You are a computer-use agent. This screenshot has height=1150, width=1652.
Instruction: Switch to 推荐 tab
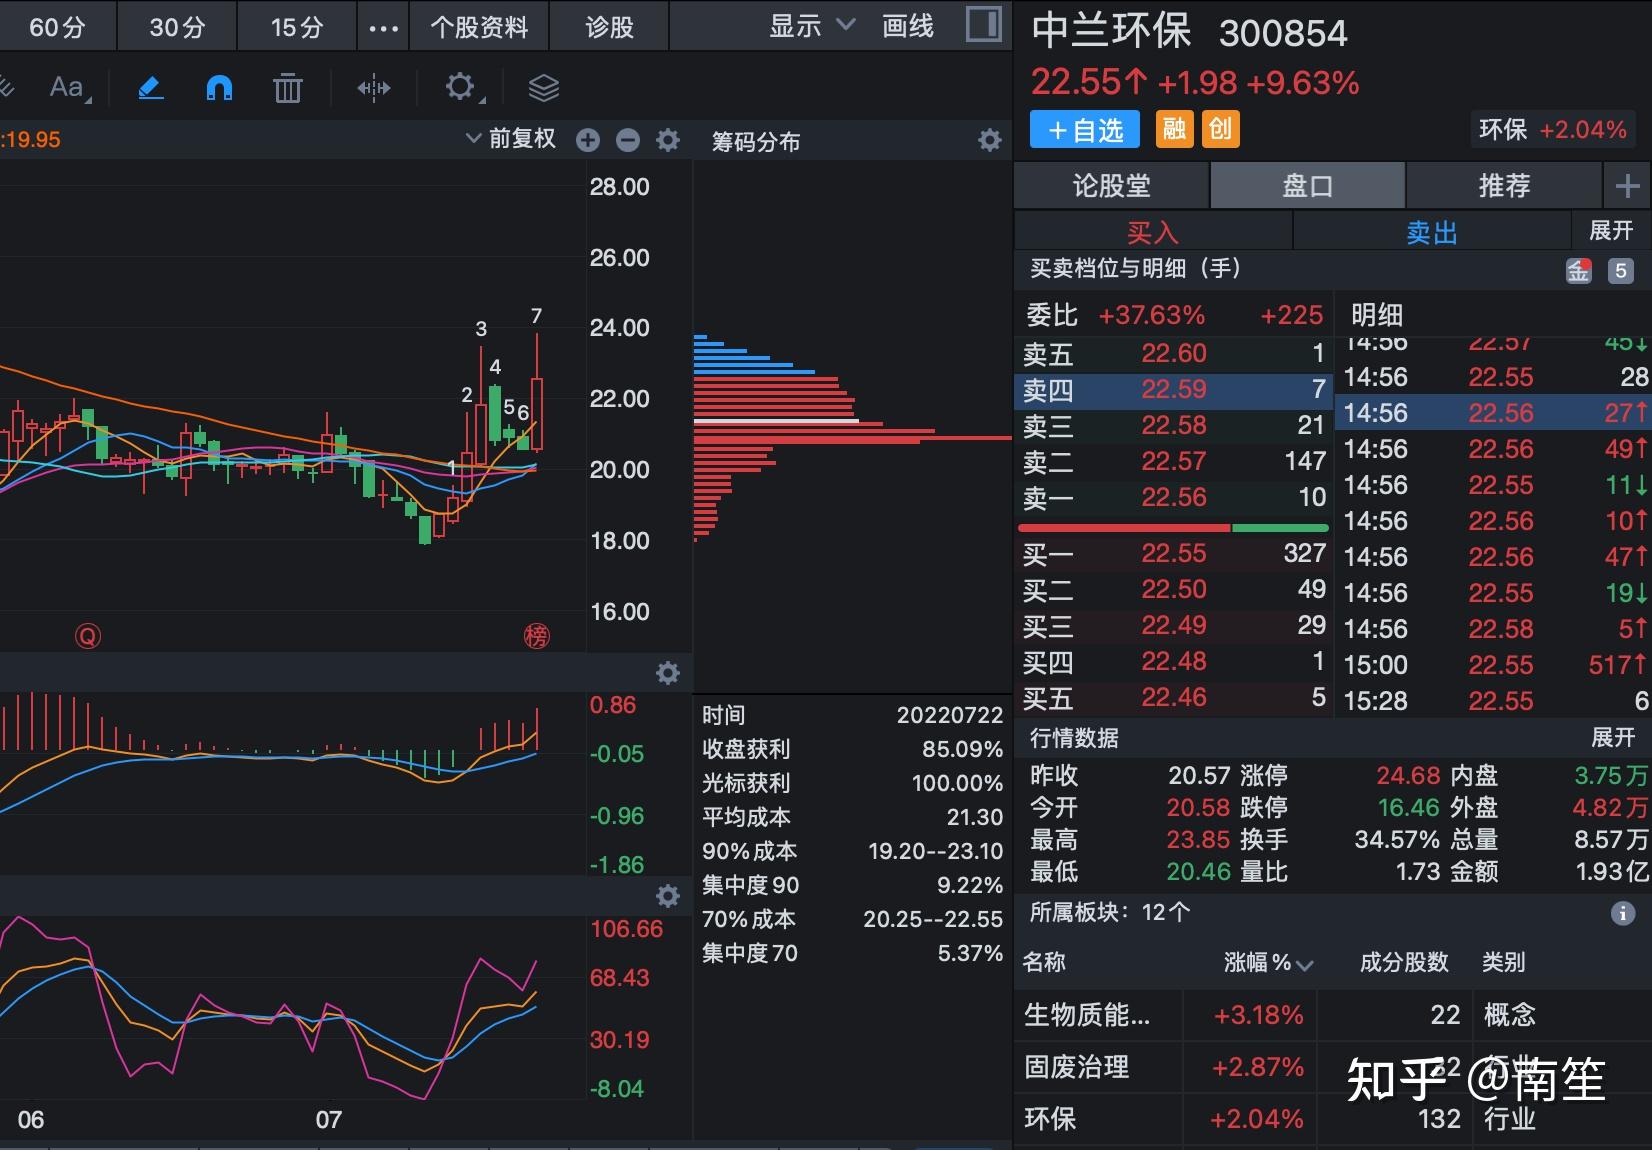click(1504, 185)
